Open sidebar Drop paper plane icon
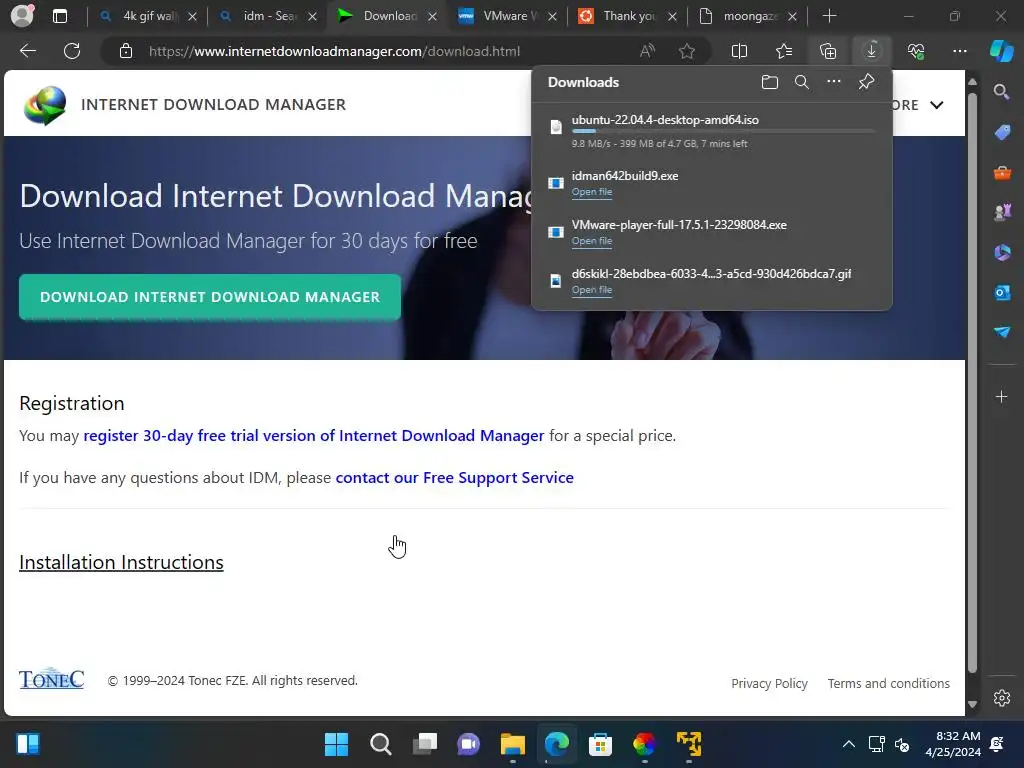 pyautogui.click(x=1002, y=332)
